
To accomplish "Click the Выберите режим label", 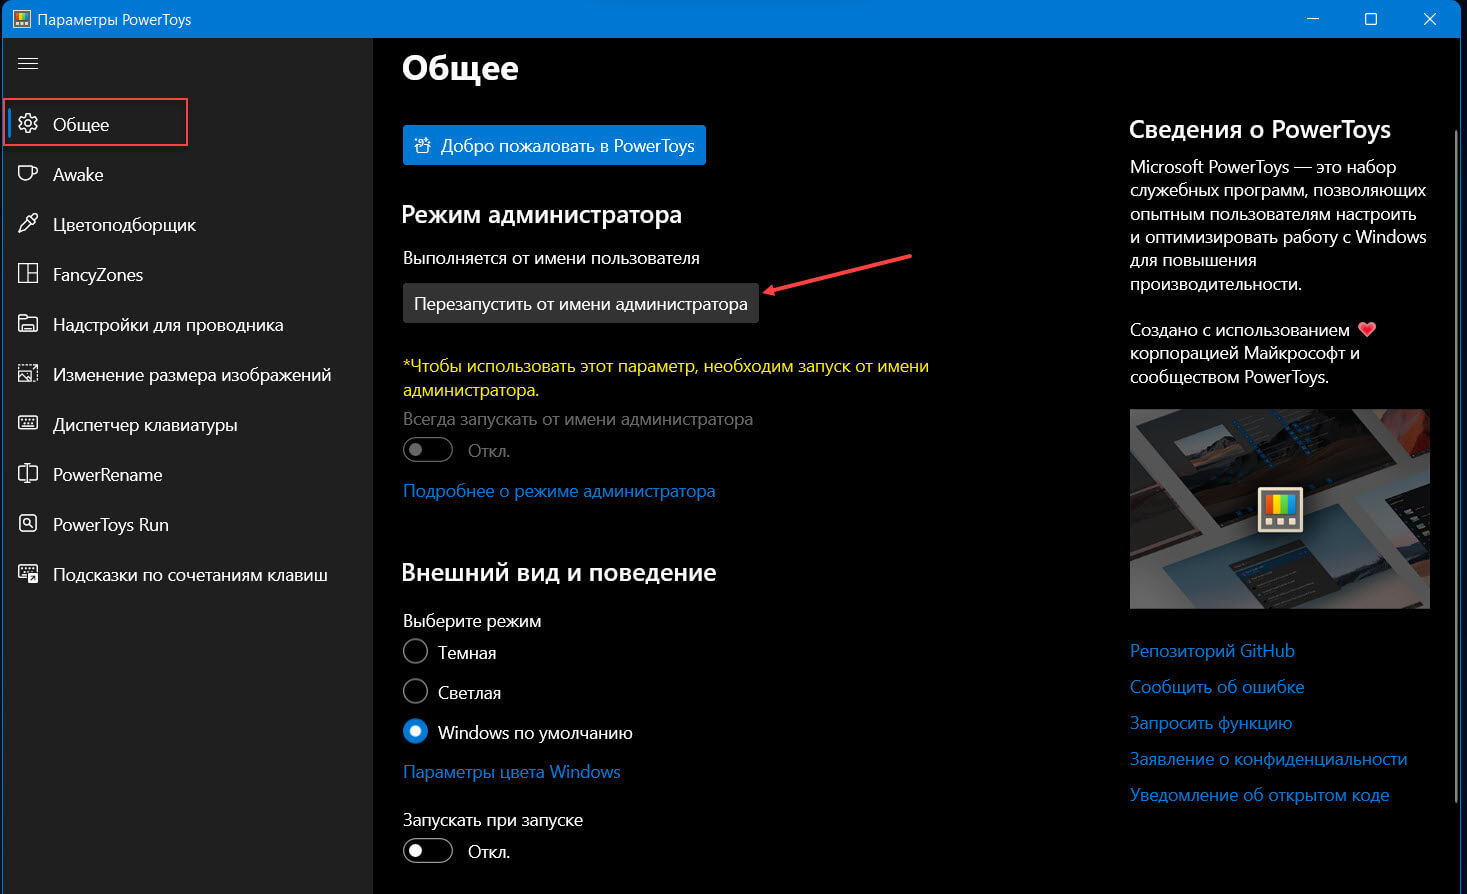I will [x=472, y=621].
